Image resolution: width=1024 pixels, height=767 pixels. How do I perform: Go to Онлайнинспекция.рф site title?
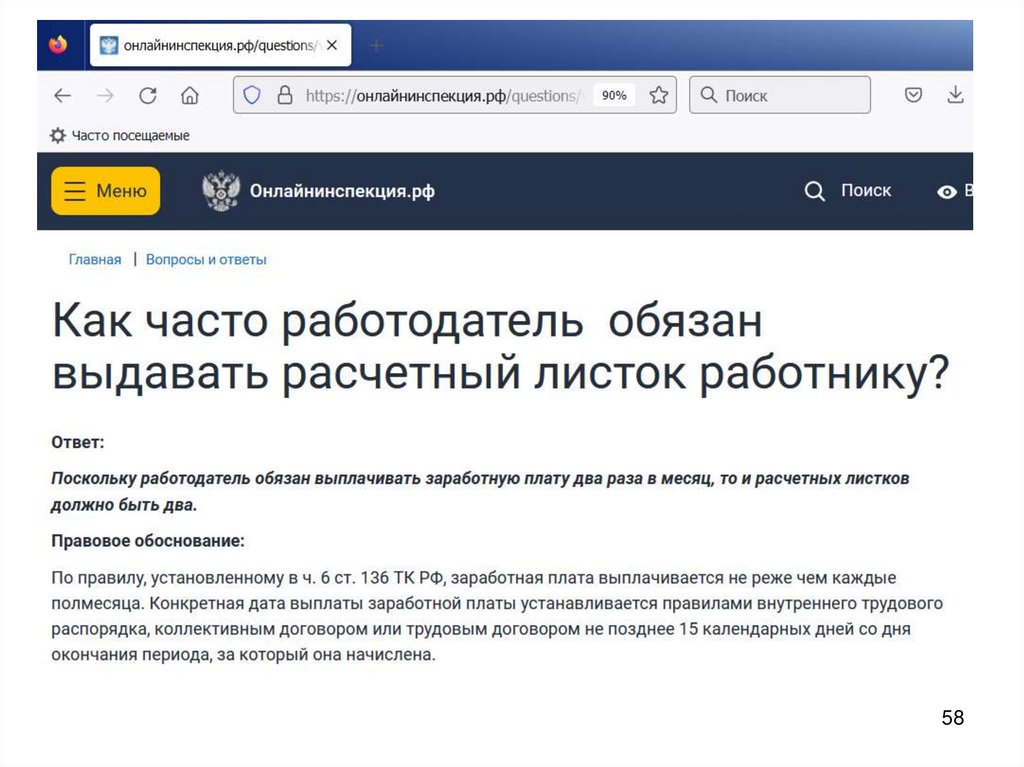click(x=342, y=191)
